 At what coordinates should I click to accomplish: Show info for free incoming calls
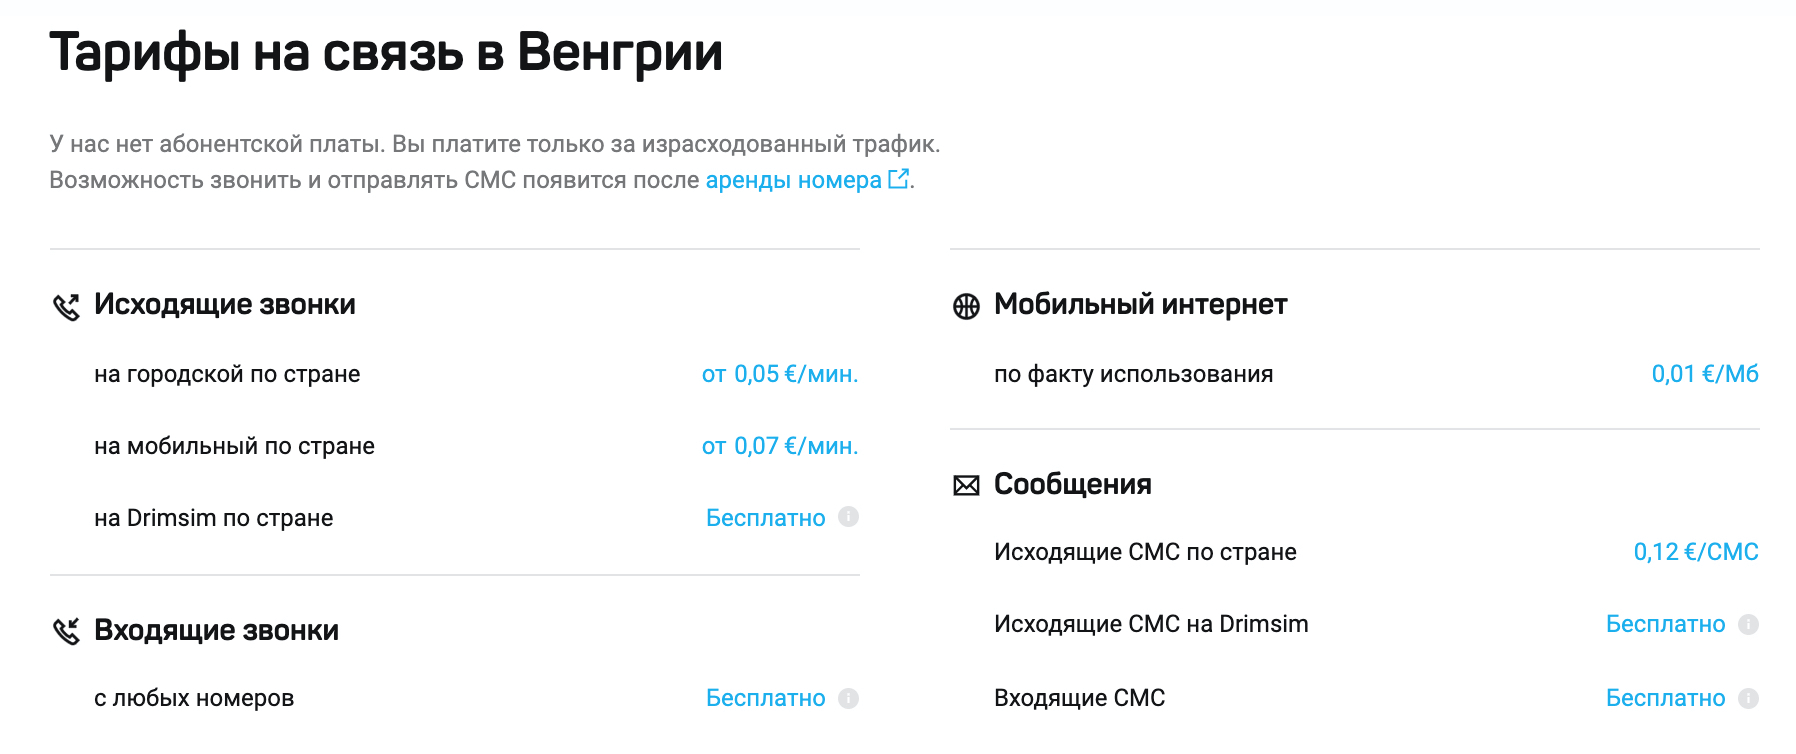point(848,698)
